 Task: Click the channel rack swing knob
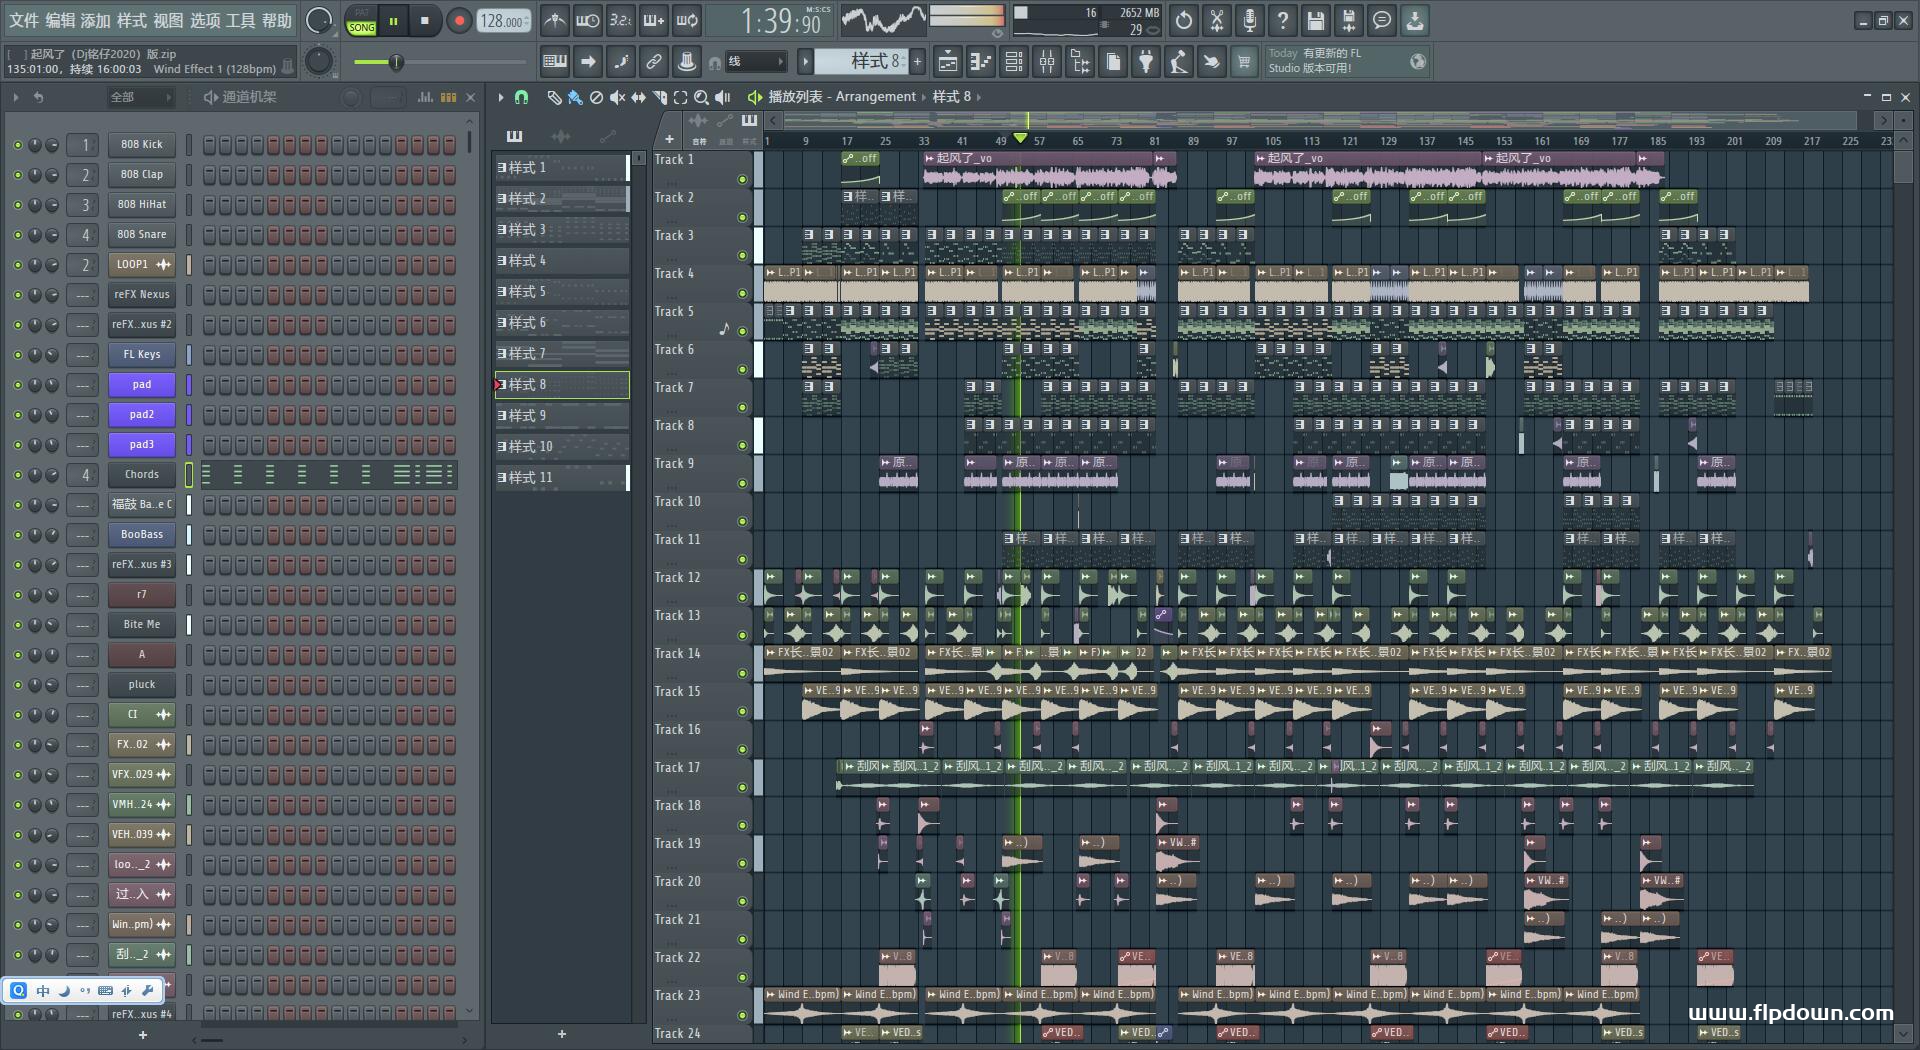[x=351, y=97]
